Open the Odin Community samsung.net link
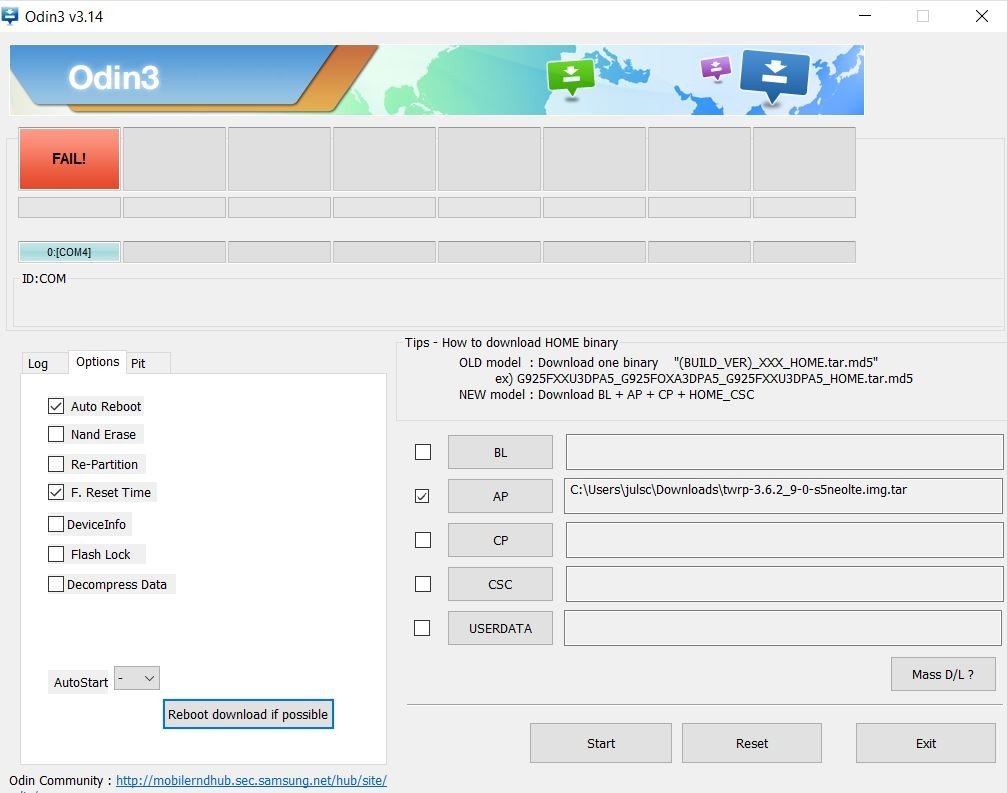Screen dimensions: 1007x793 251,780
